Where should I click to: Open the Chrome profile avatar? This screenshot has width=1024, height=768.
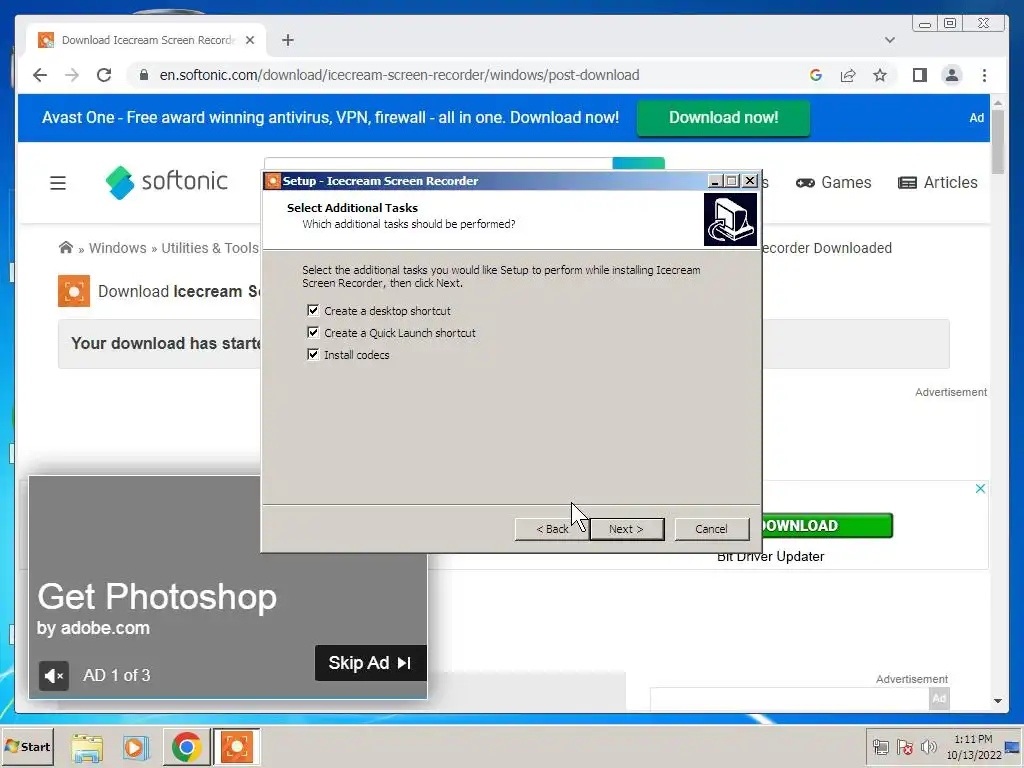click(952, 75)
